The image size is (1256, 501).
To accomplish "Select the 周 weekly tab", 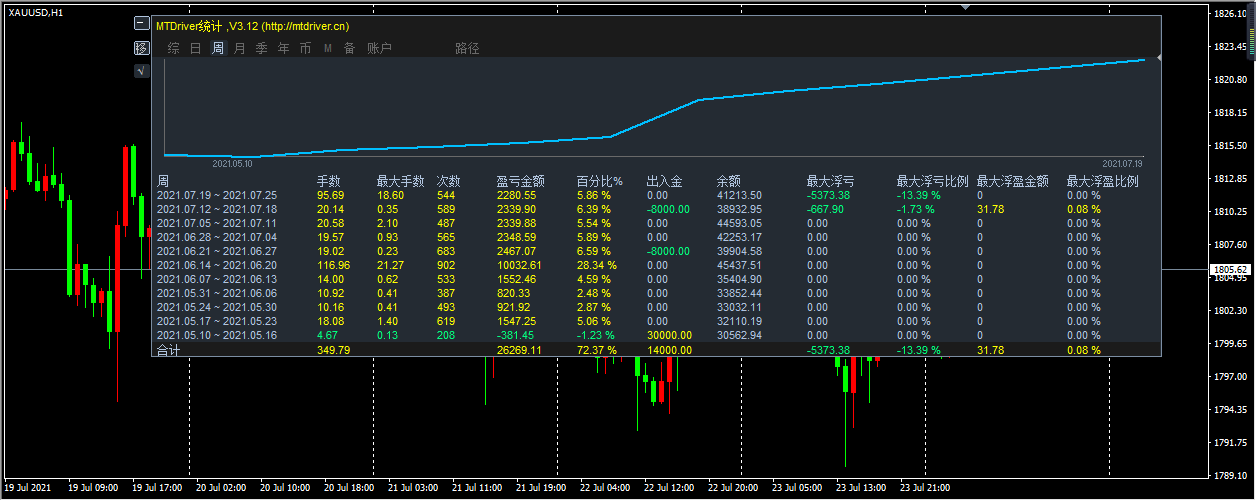I will coord(218,48).
